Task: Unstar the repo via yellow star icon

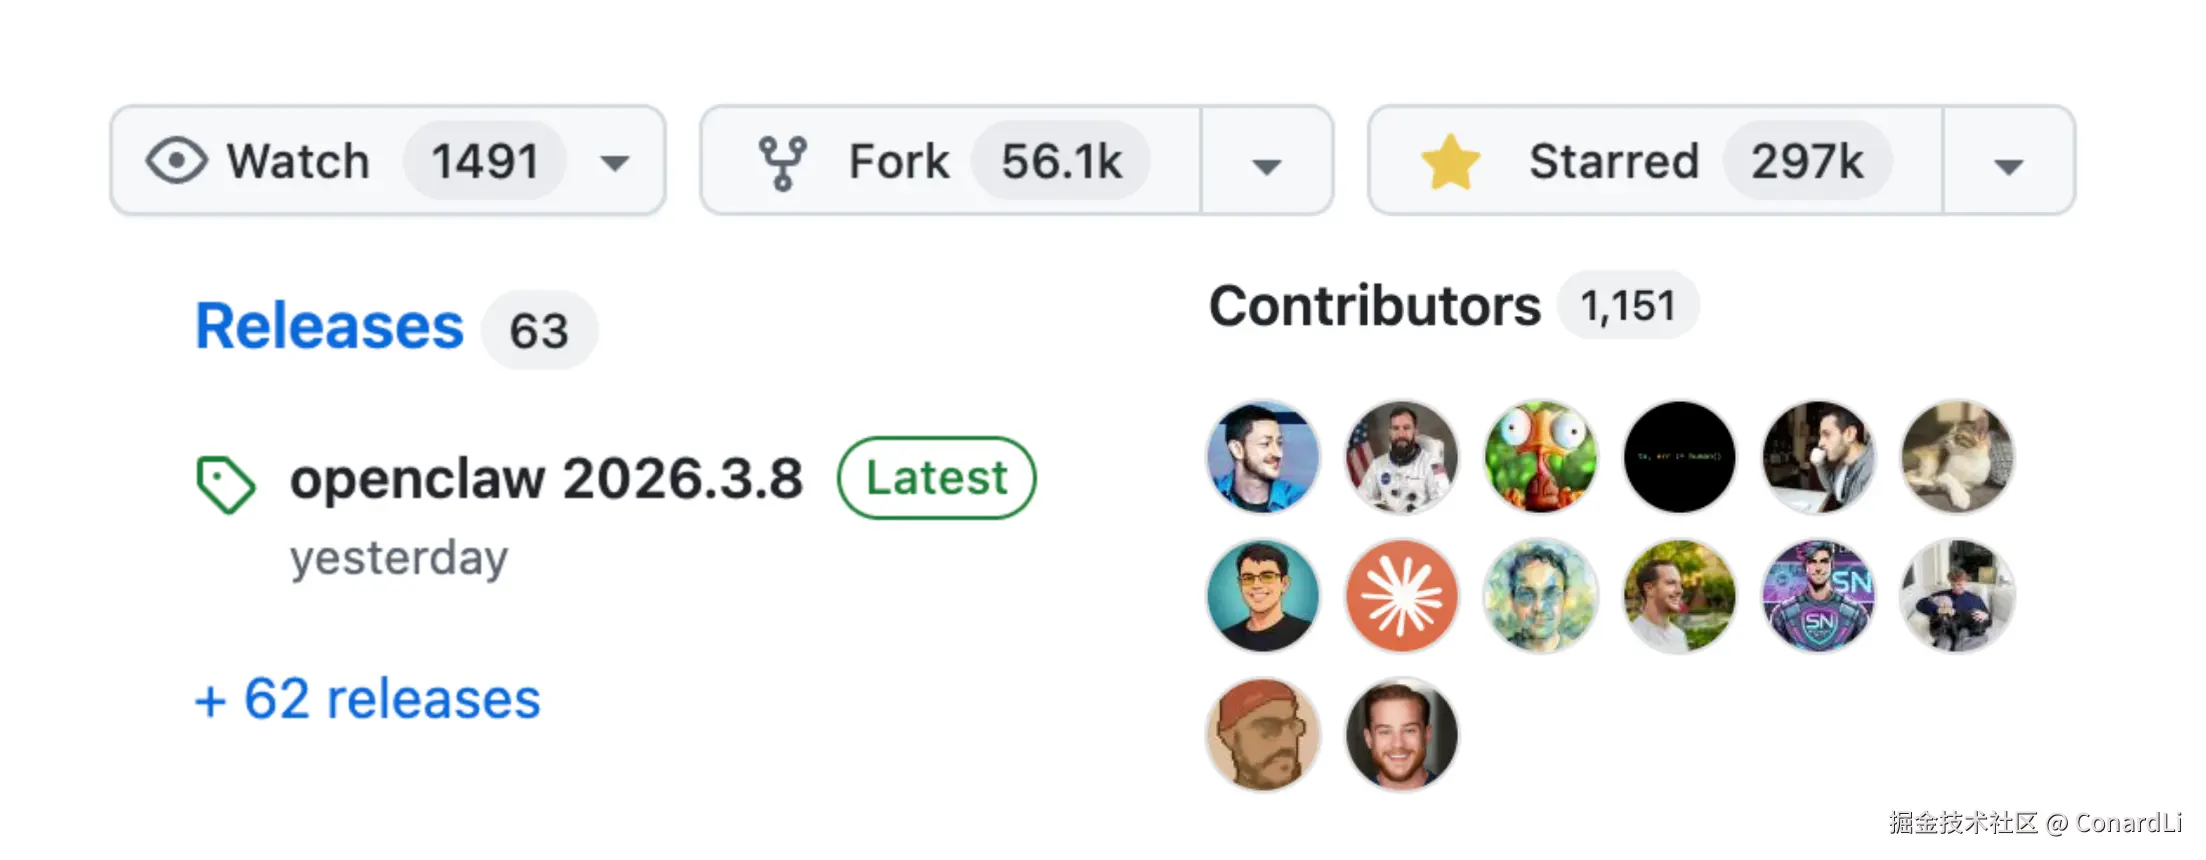Action: point(1450,162)
